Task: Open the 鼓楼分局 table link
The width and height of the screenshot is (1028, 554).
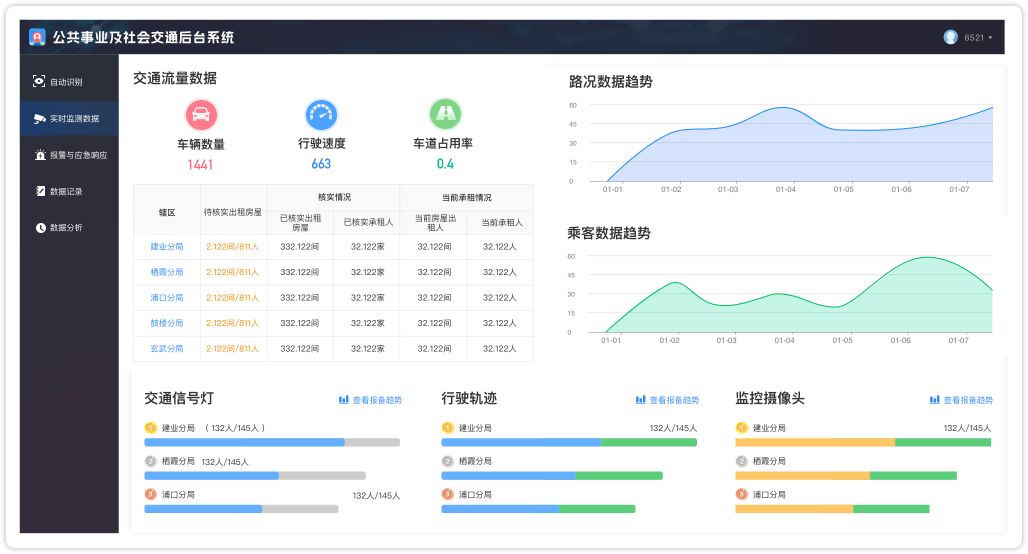Action: 167,323
